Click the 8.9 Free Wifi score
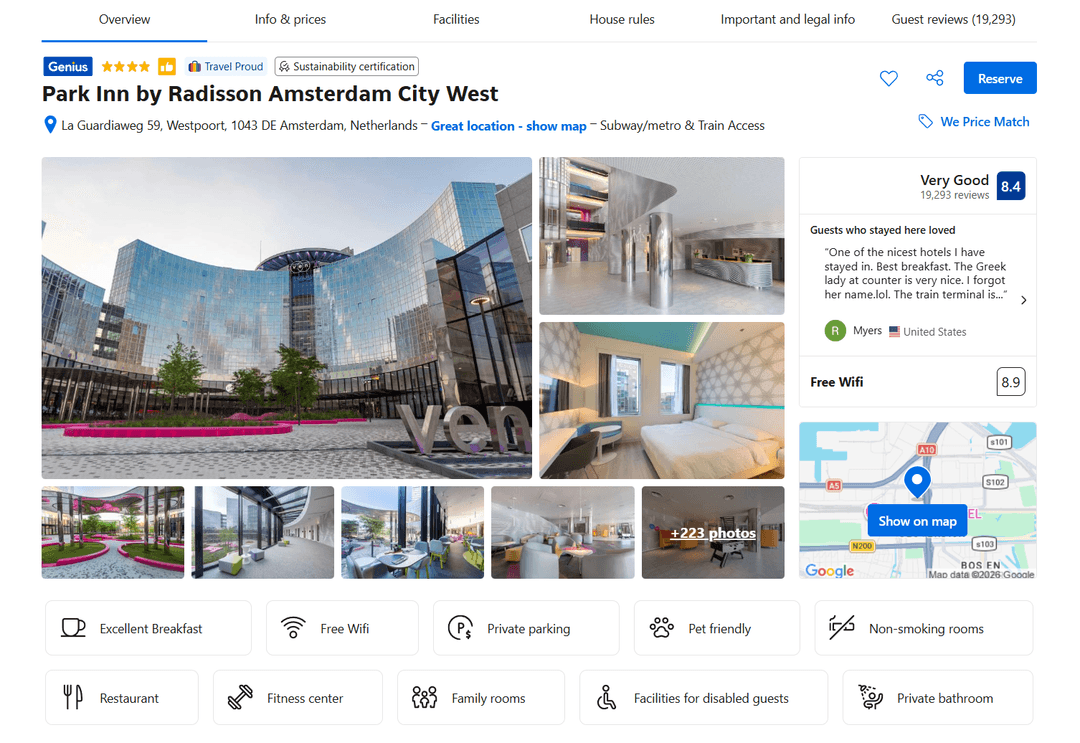Viewport: 1080px width, 743px height. coord(1010,381)
